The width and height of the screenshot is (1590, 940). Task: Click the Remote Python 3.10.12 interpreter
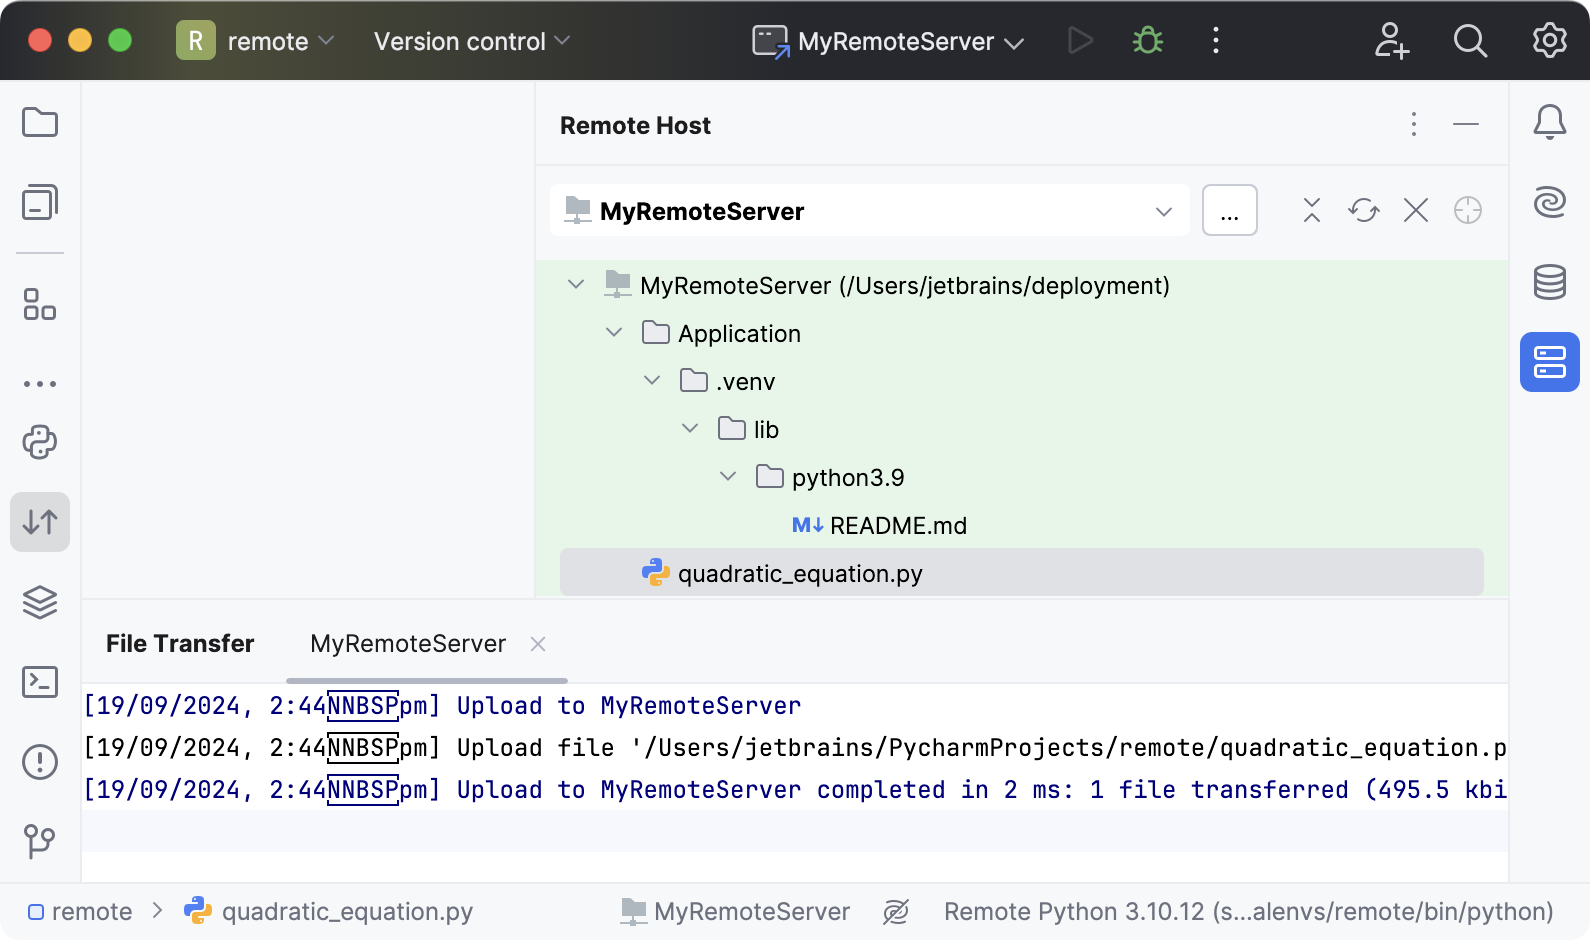pos(1248,911)
